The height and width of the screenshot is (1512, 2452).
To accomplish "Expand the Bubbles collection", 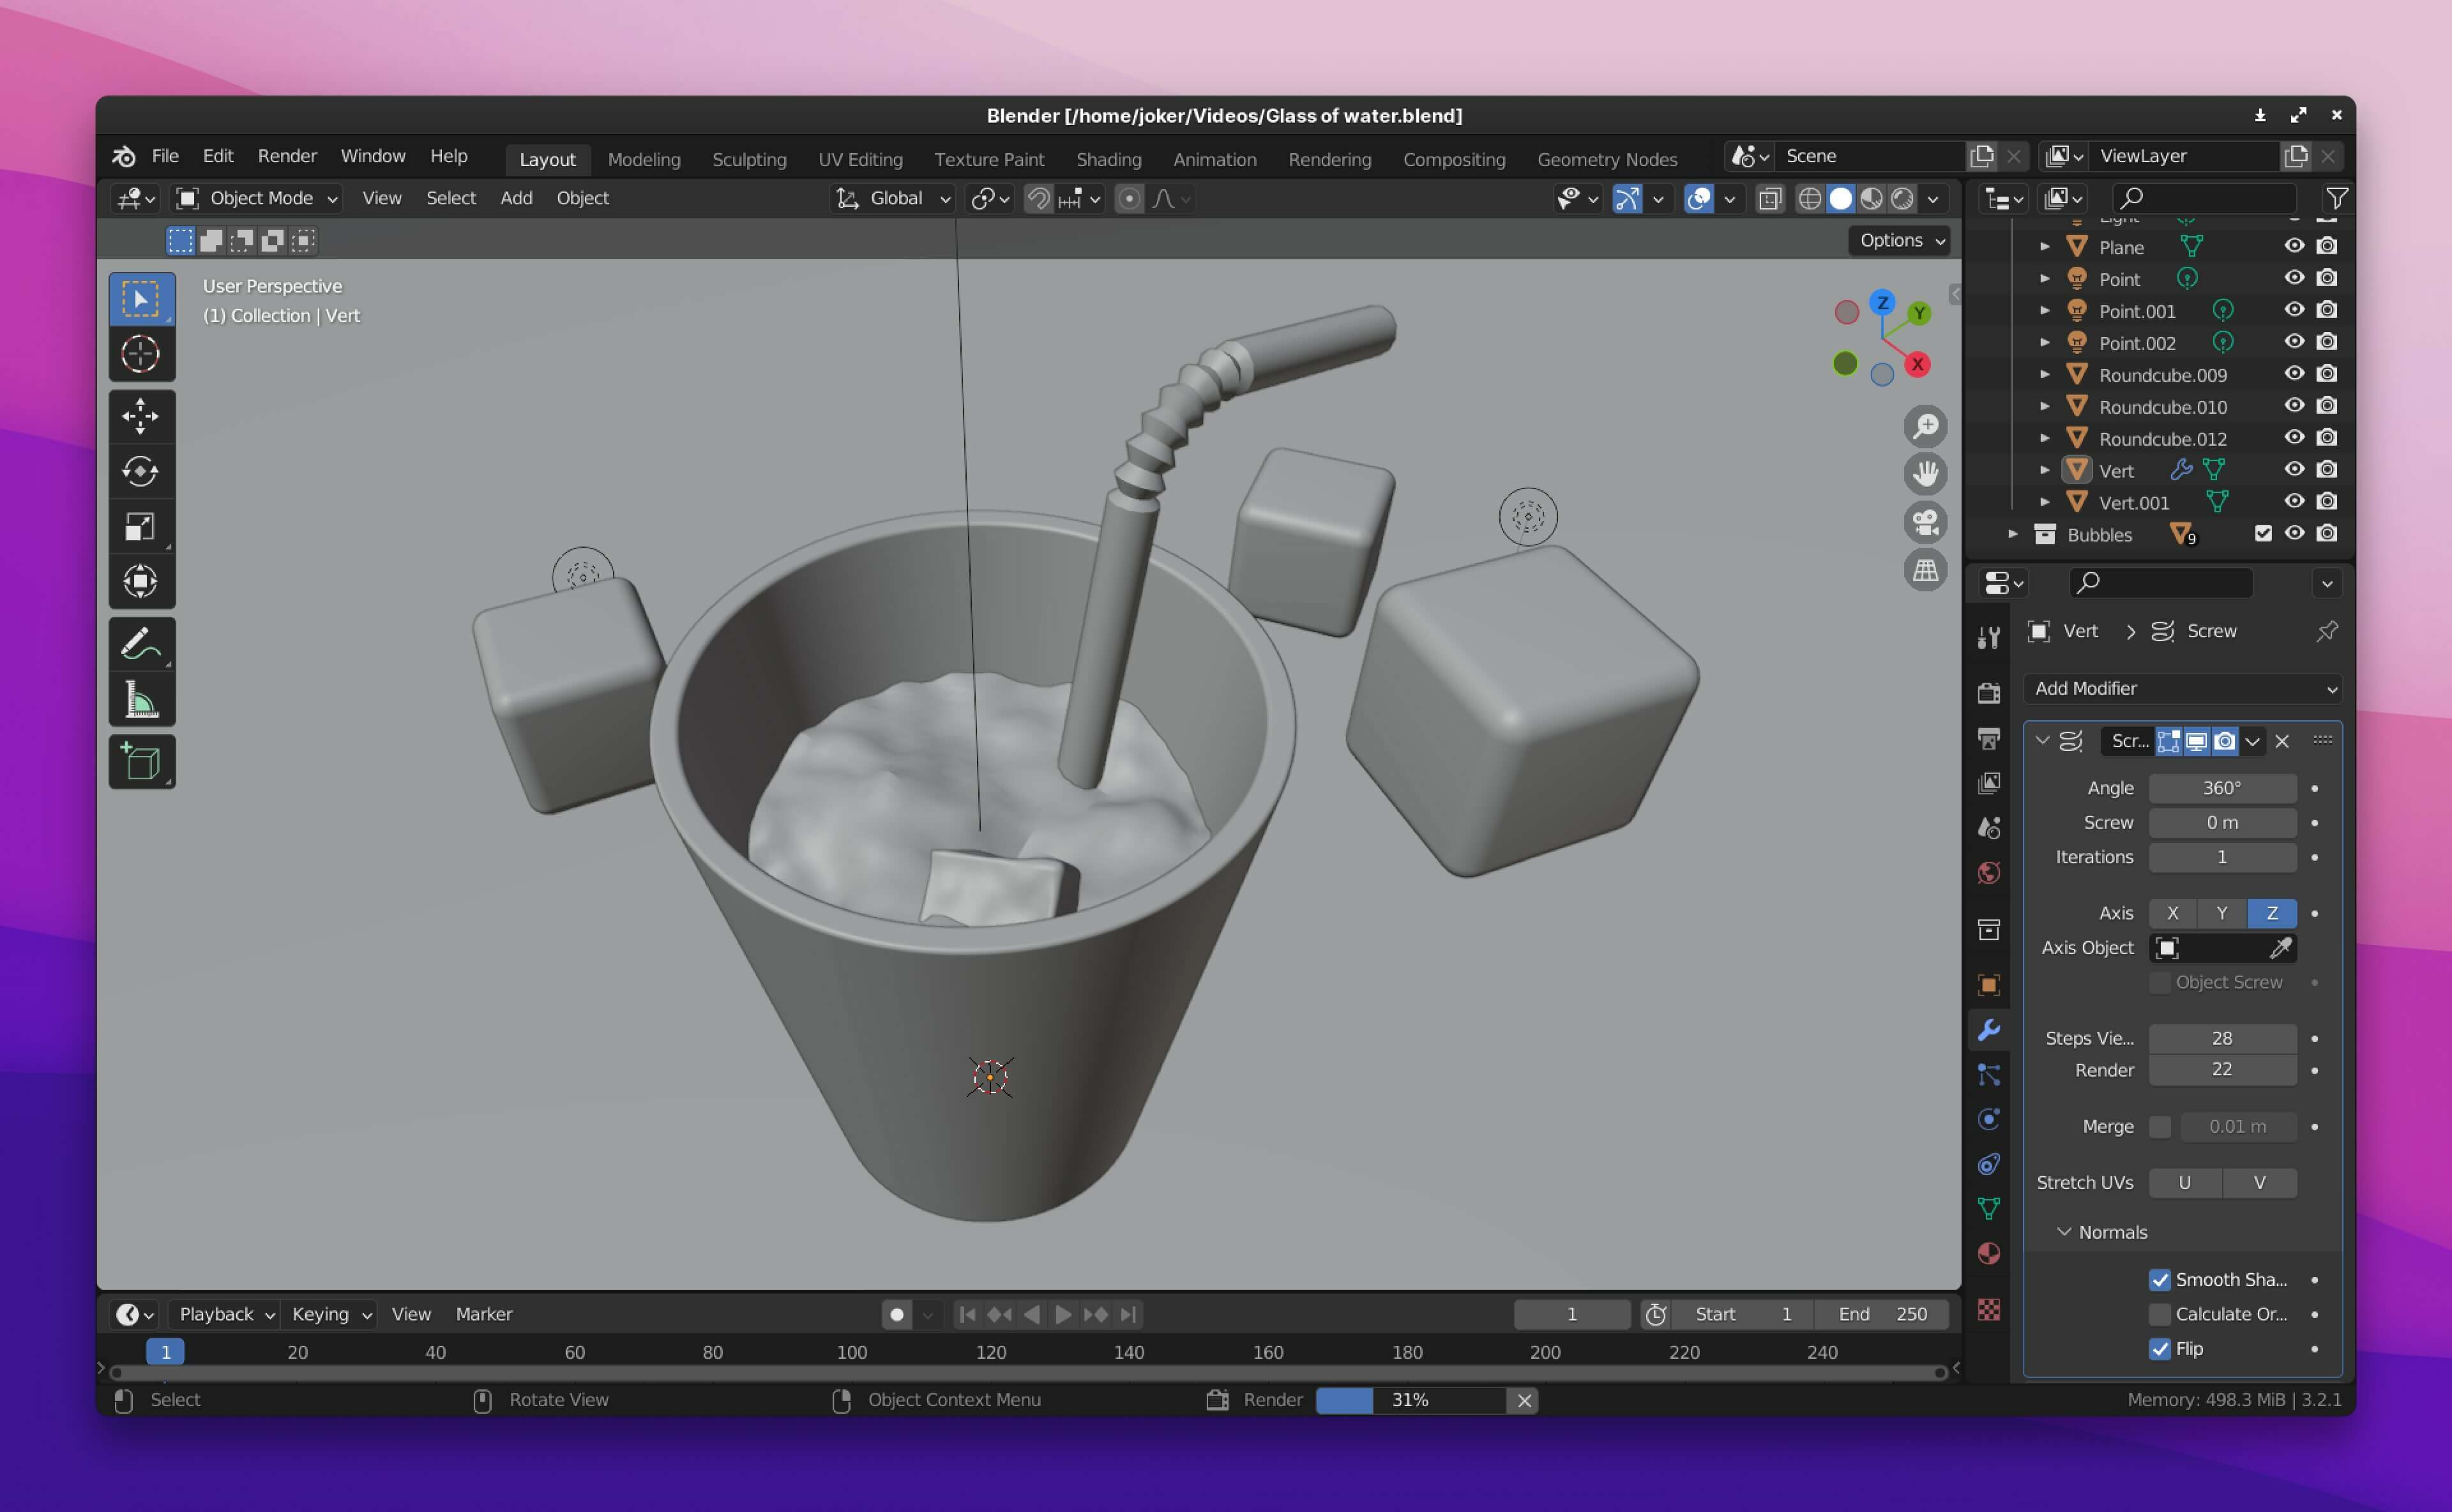I will click(2013, 535).
